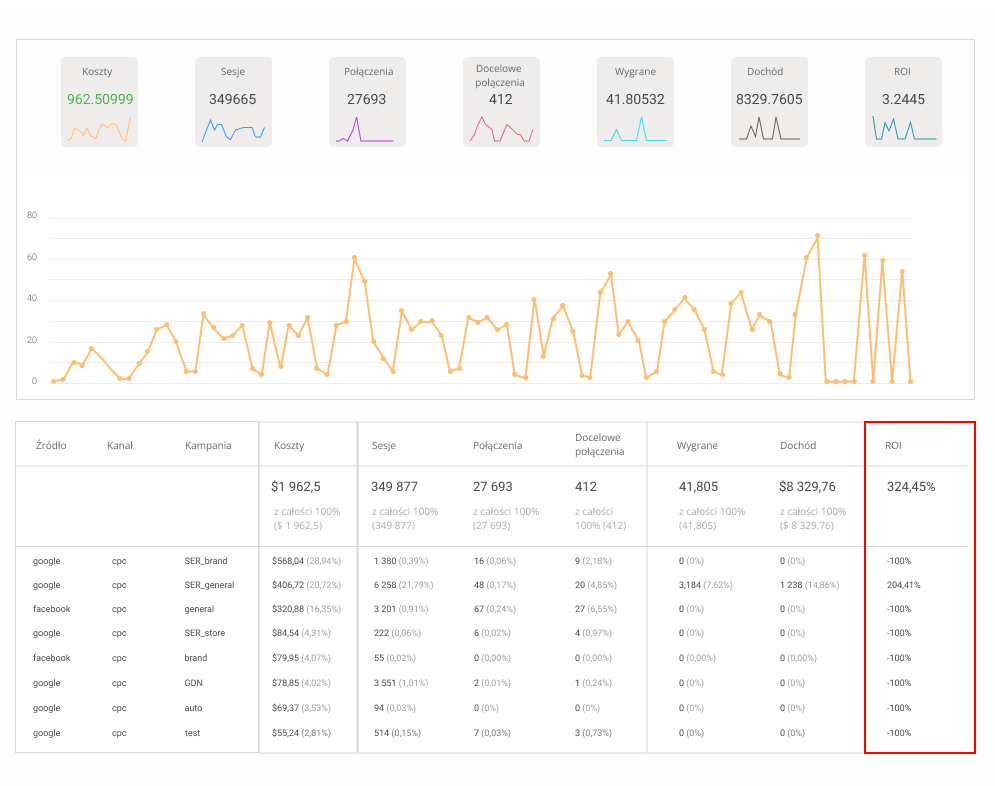Click the SER_general campaign cell
The height and width of the screenshot is (786, 995).
[209, 585]
